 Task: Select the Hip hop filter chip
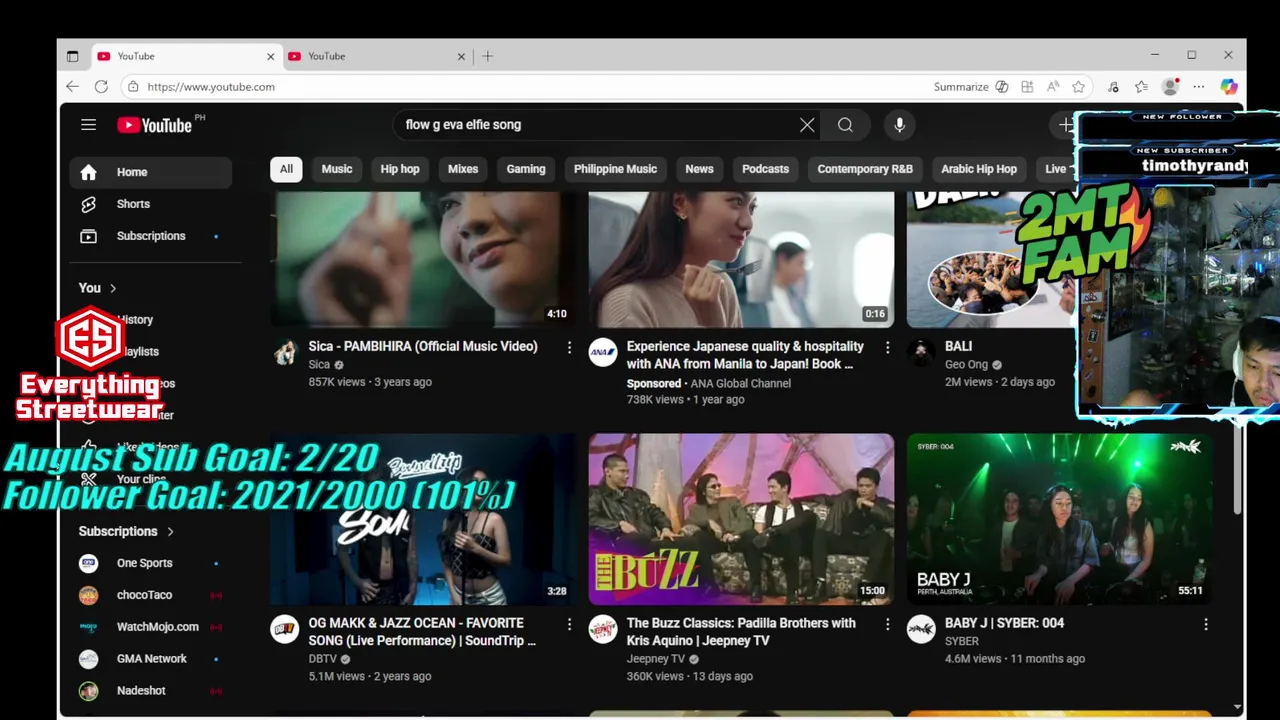click(x=400, y=169)
